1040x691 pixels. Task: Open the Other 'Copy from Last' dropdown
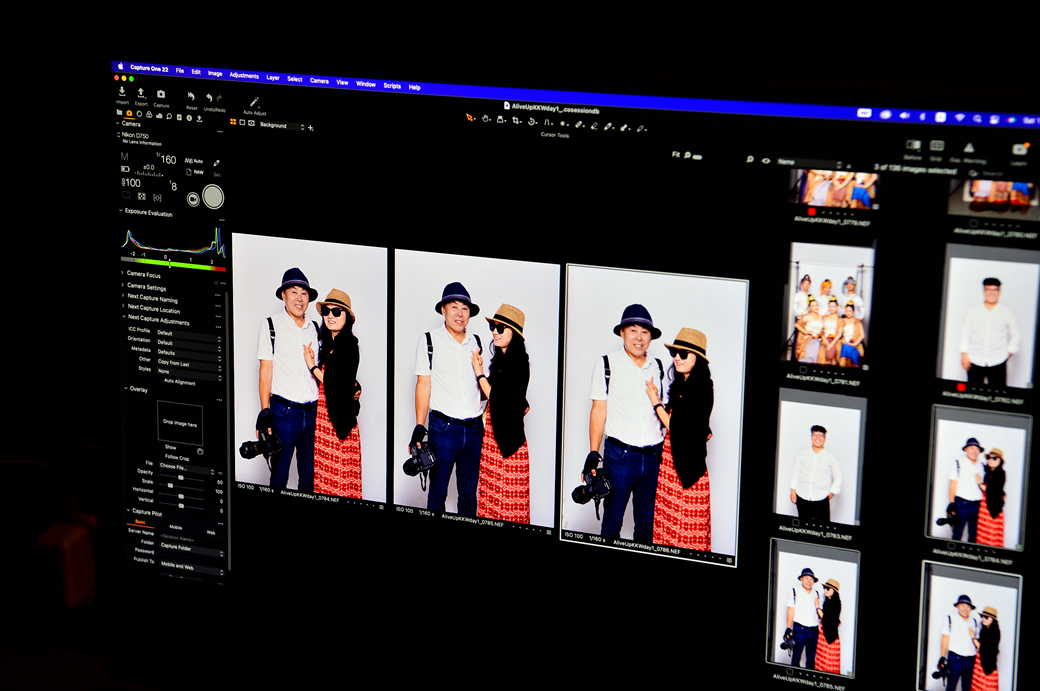(188, 364)
